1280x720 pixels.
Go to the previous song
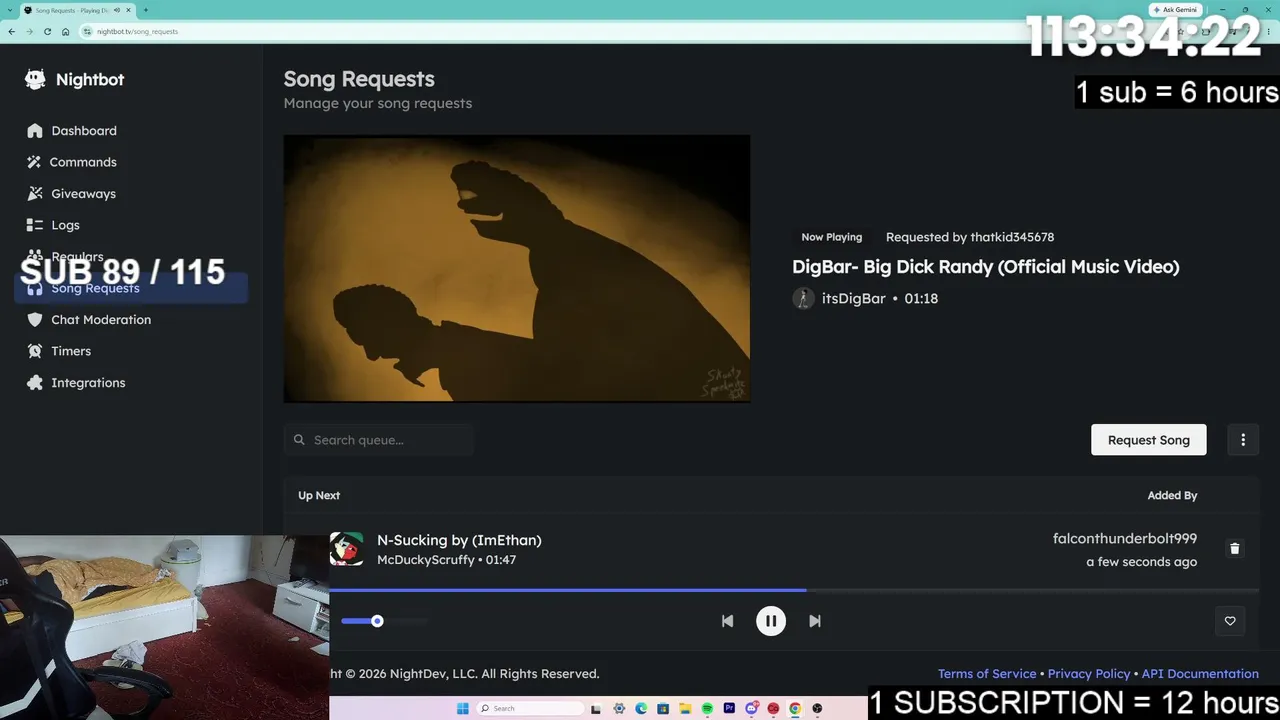tap(727, 621)
